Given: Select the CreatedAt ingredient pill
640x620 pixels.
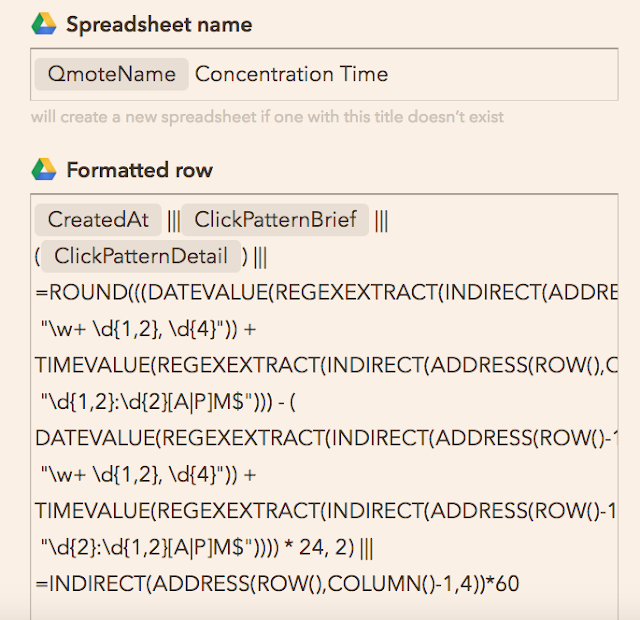Looking at the screenshot, I should point(98,220).
